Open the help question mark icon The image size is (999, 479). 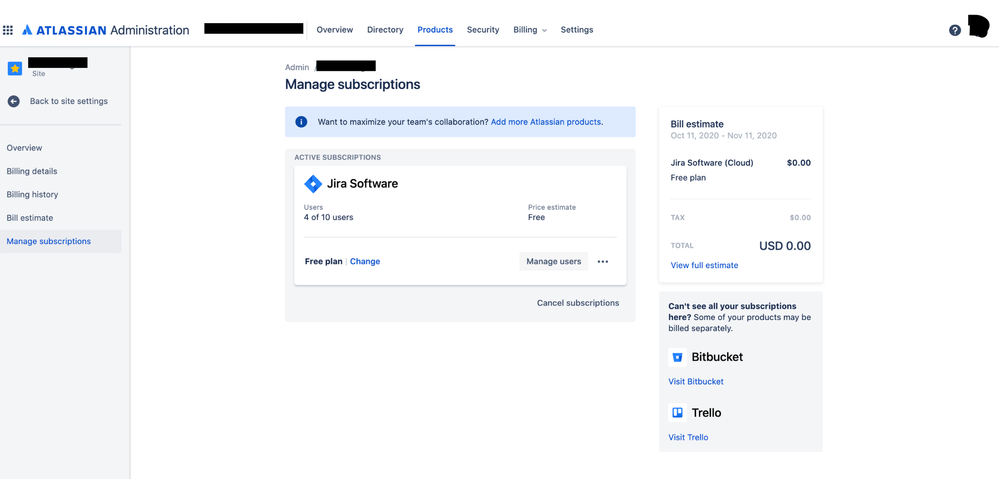[x=954, y=30]
